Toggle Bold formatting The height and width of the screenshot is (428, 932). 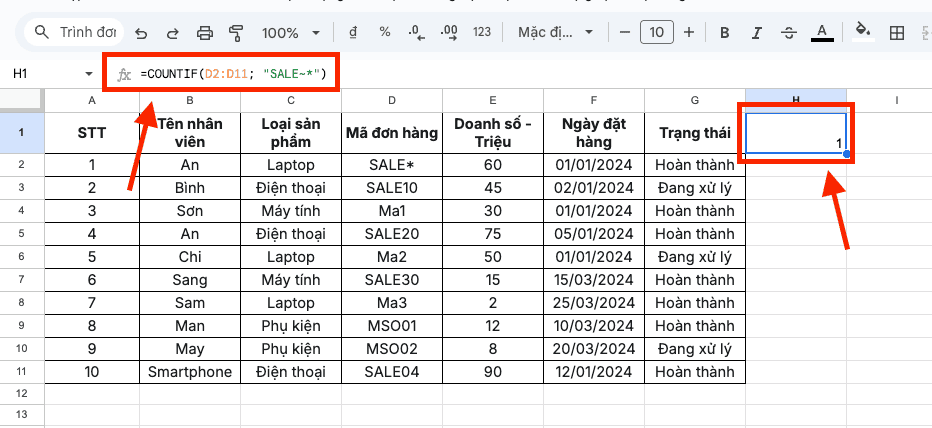point(725,32)
